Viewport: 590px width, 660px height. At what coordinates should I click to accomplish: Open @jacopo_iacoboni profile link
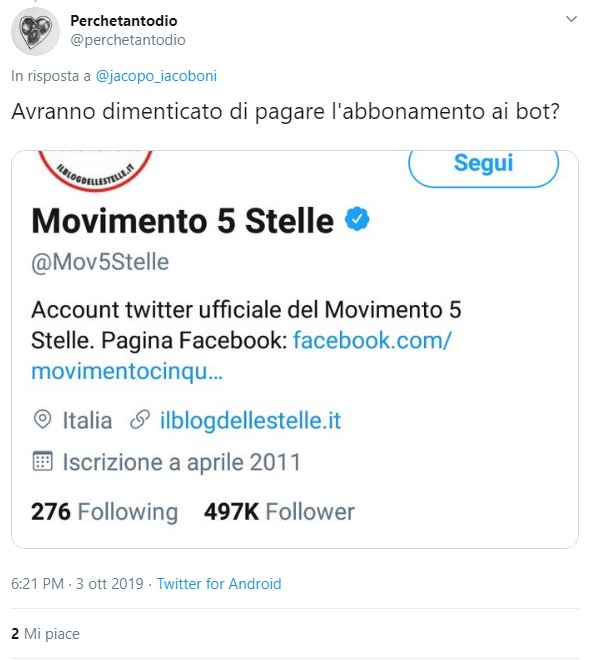[156, 76]
